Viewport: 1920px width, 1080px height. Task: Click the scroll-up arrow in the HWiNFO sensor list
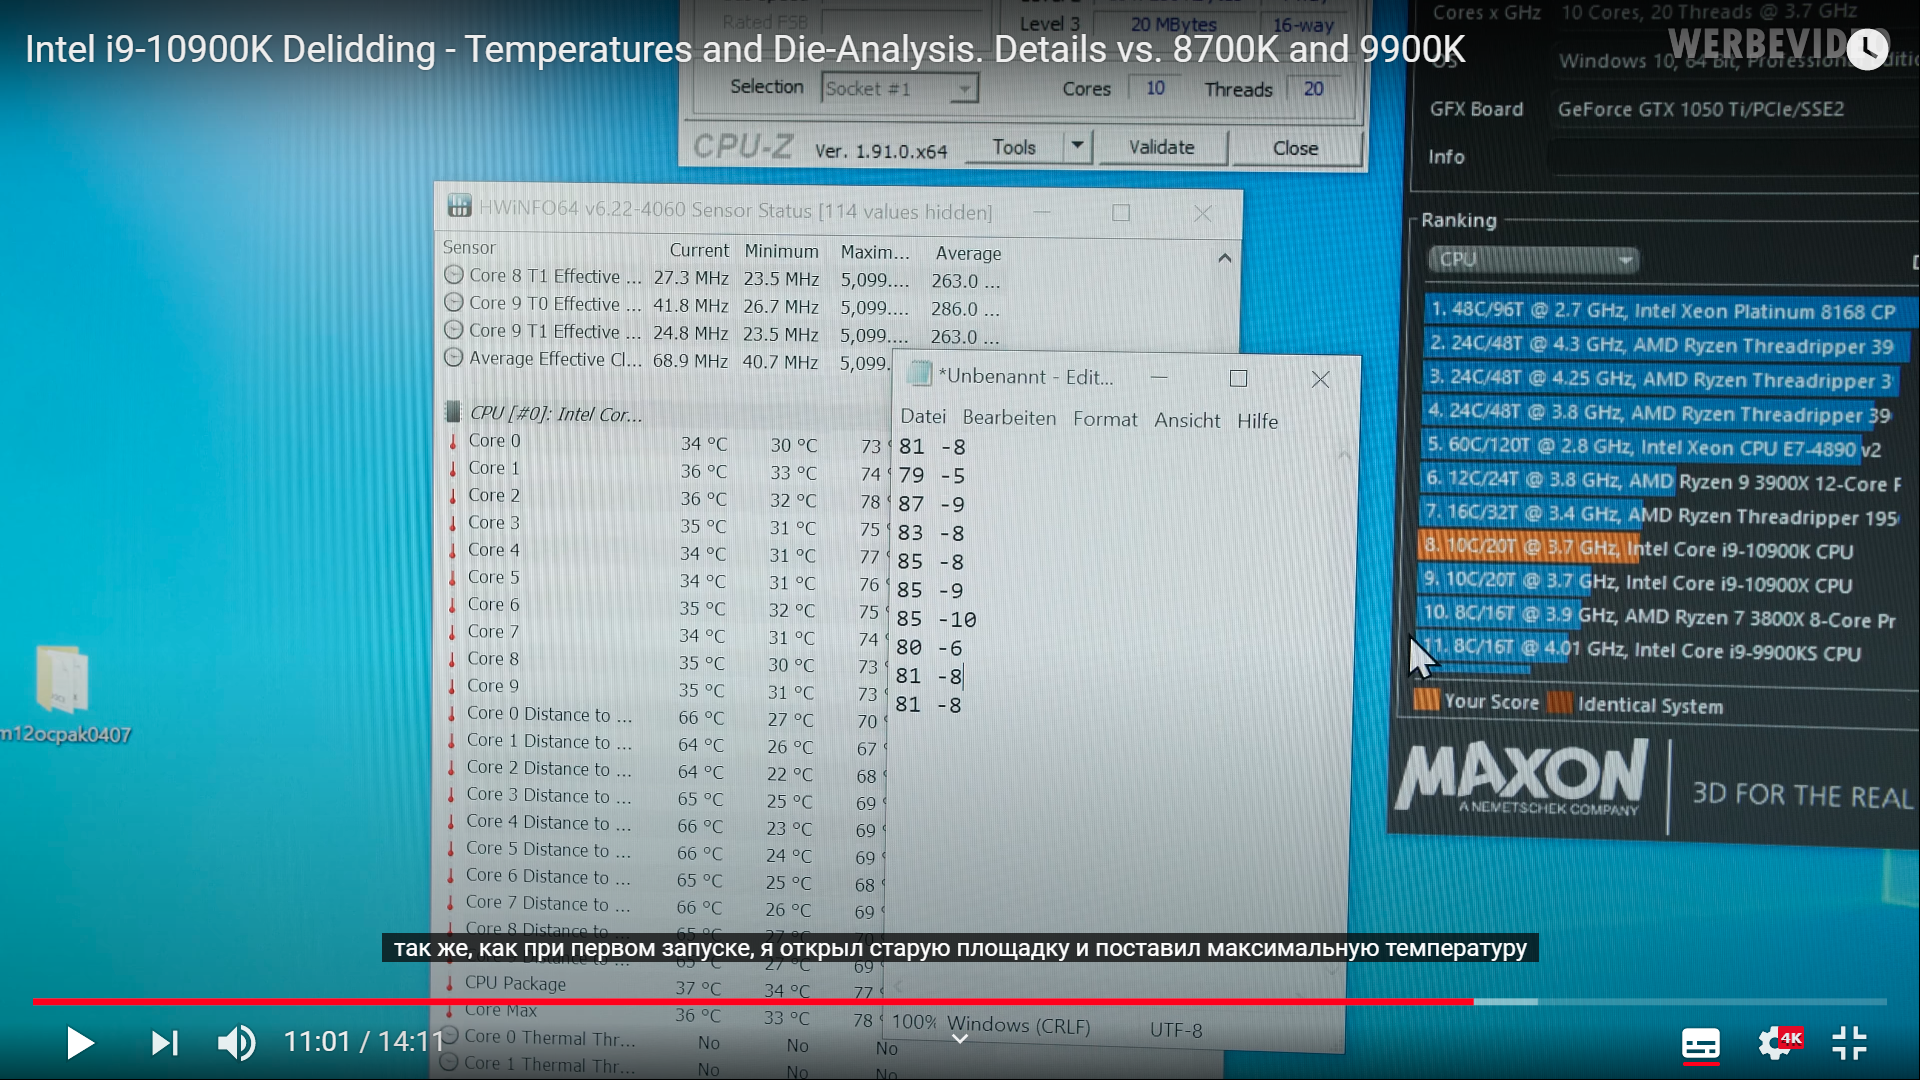(x=1224, y=258)
